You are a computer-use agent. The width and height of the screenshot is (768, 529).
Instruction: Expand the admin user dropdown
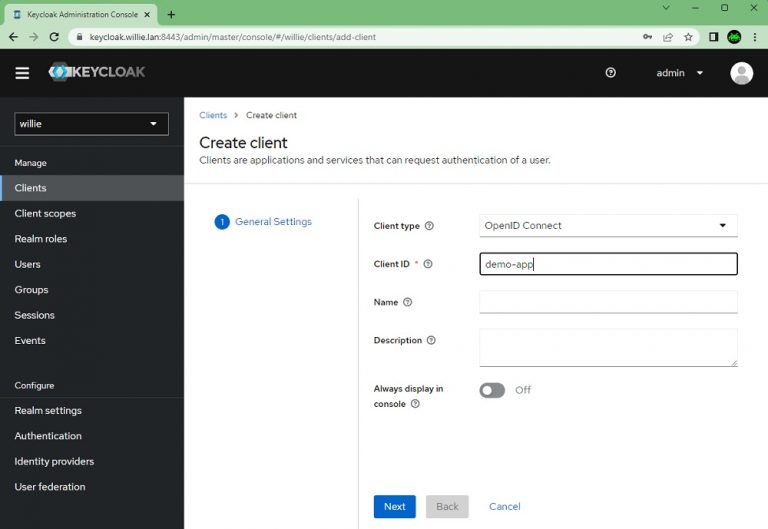point(679,73)
